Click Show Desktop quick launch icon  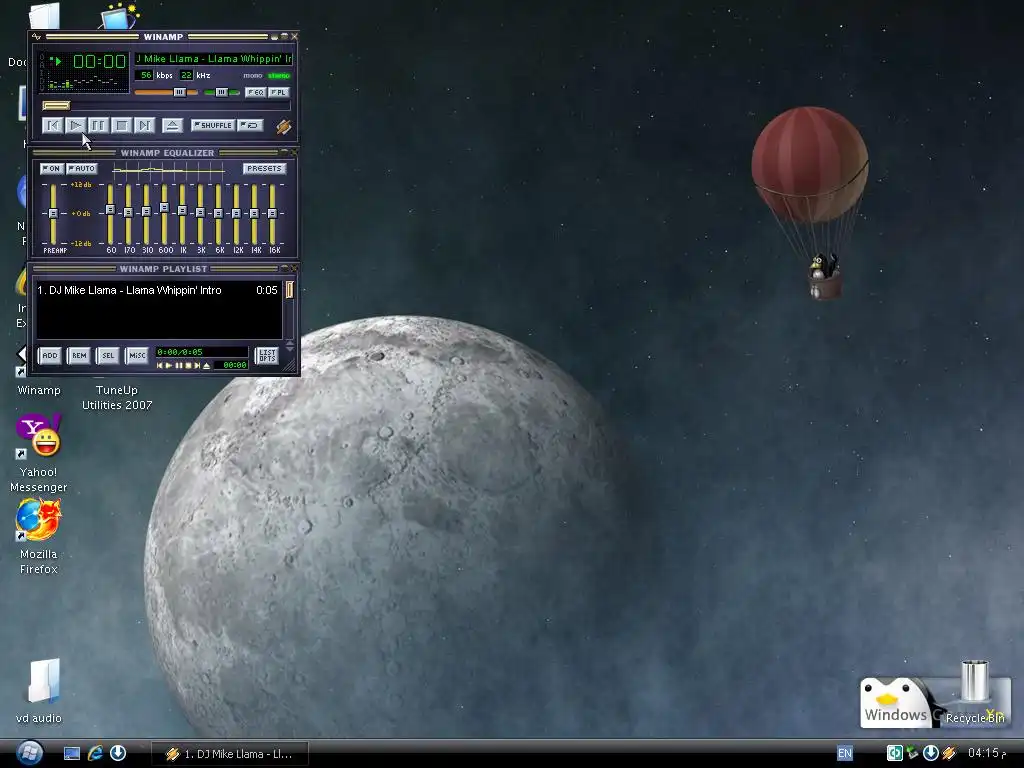(x=72, y=754)
